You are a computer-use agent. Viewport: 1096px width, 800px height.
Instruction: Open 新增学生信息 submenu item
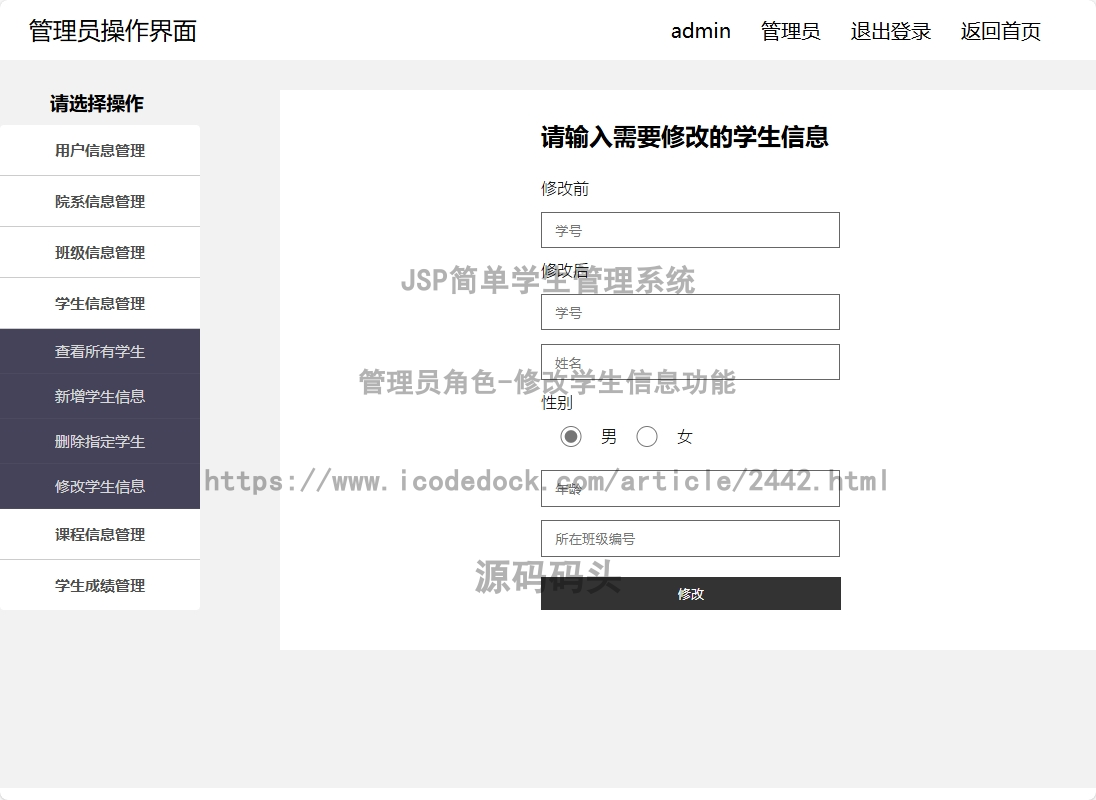[100, 396]
